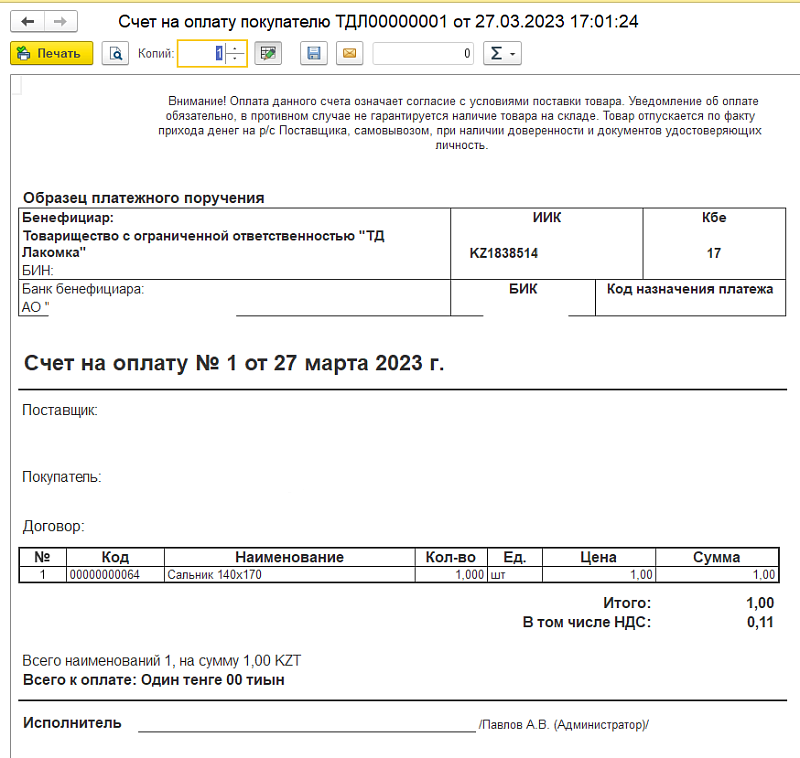Click the product code cell 00000000064
The height and width of the screenshot is (758, 800).
[115, 575]
